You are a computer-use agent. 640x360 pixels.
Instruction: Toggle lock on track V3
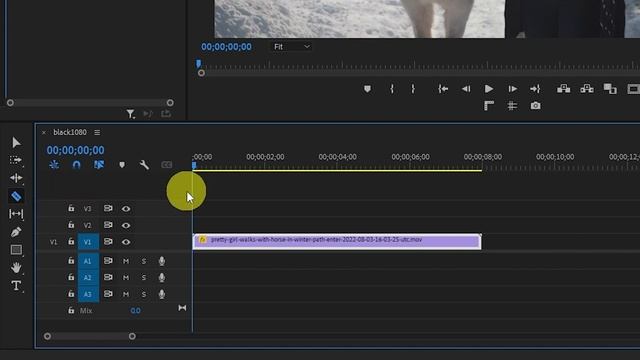coord(71,208)
